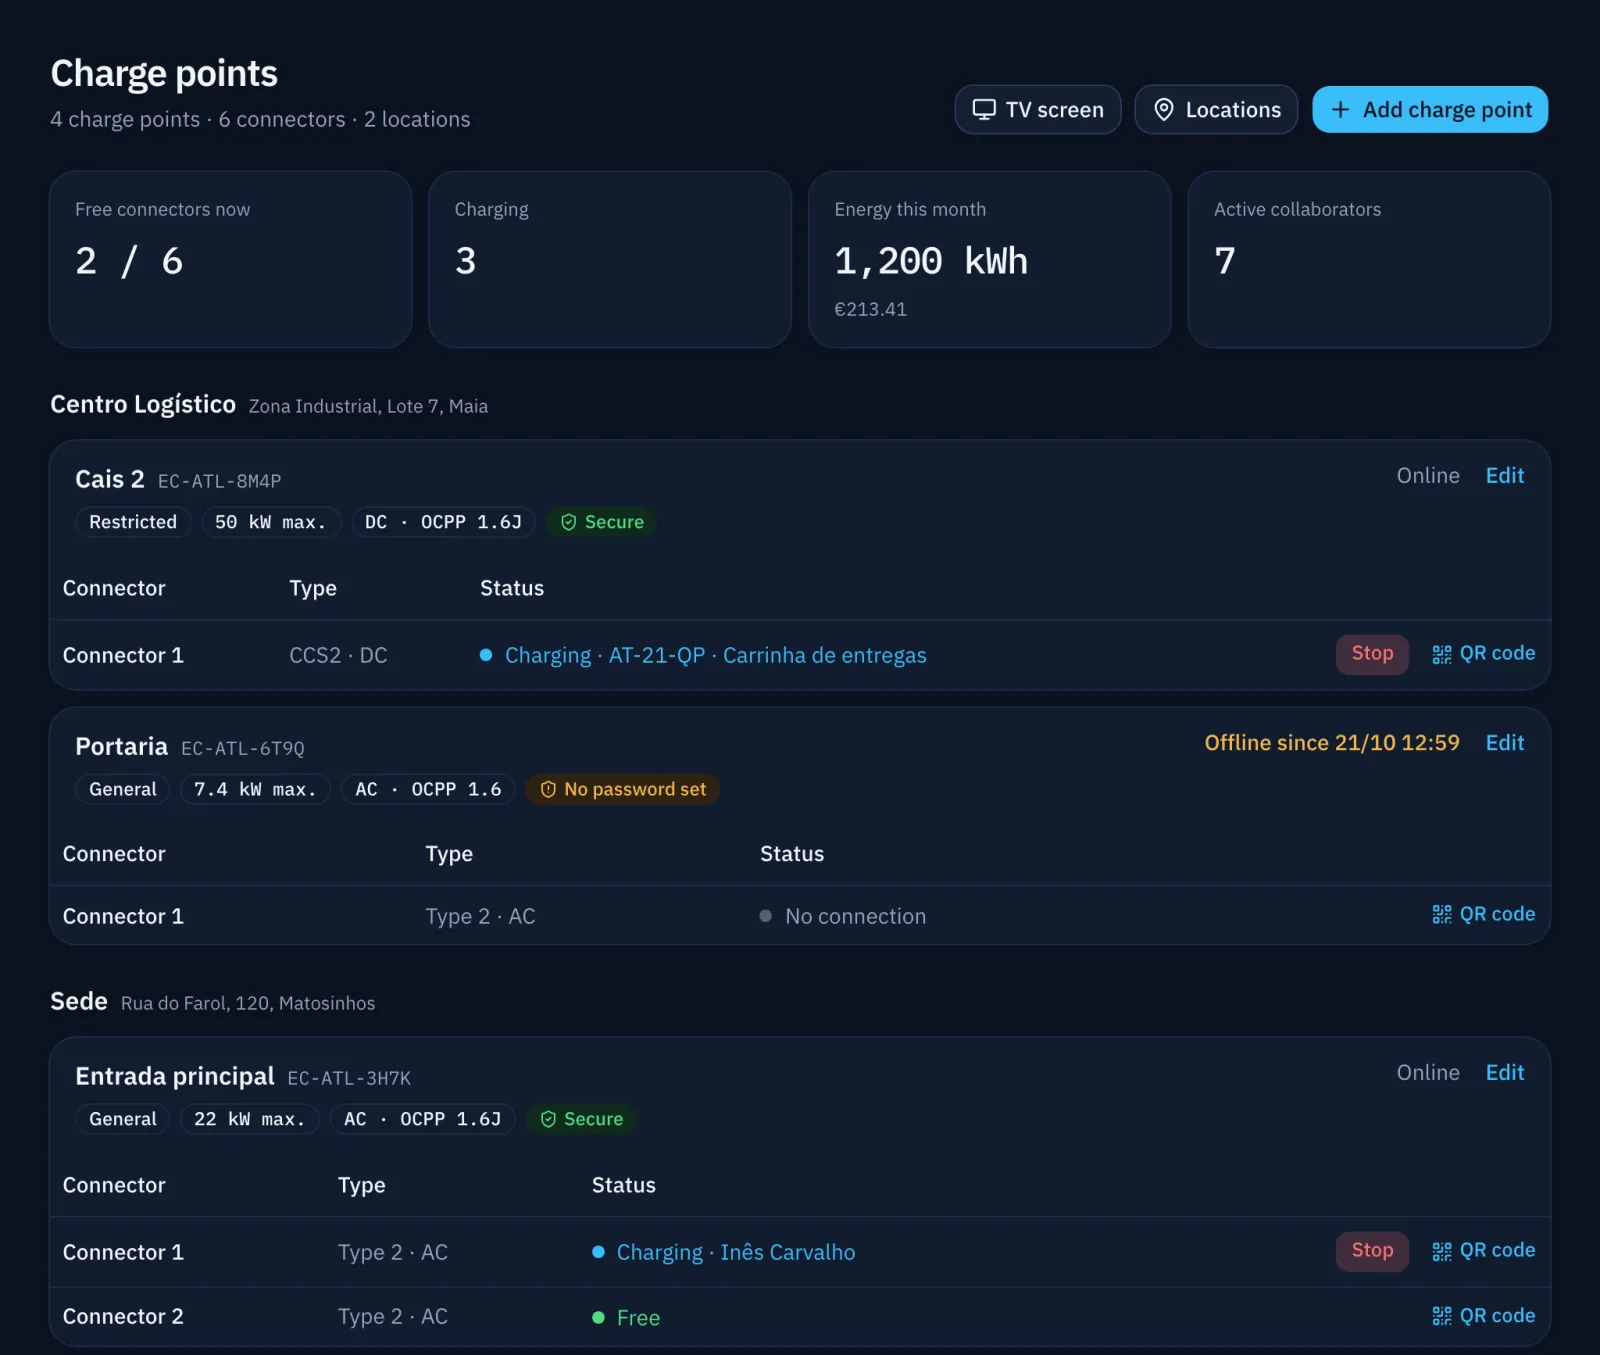Edit the Portaria charge point
The image size is (1600, 1355).
coord(1504,743)
